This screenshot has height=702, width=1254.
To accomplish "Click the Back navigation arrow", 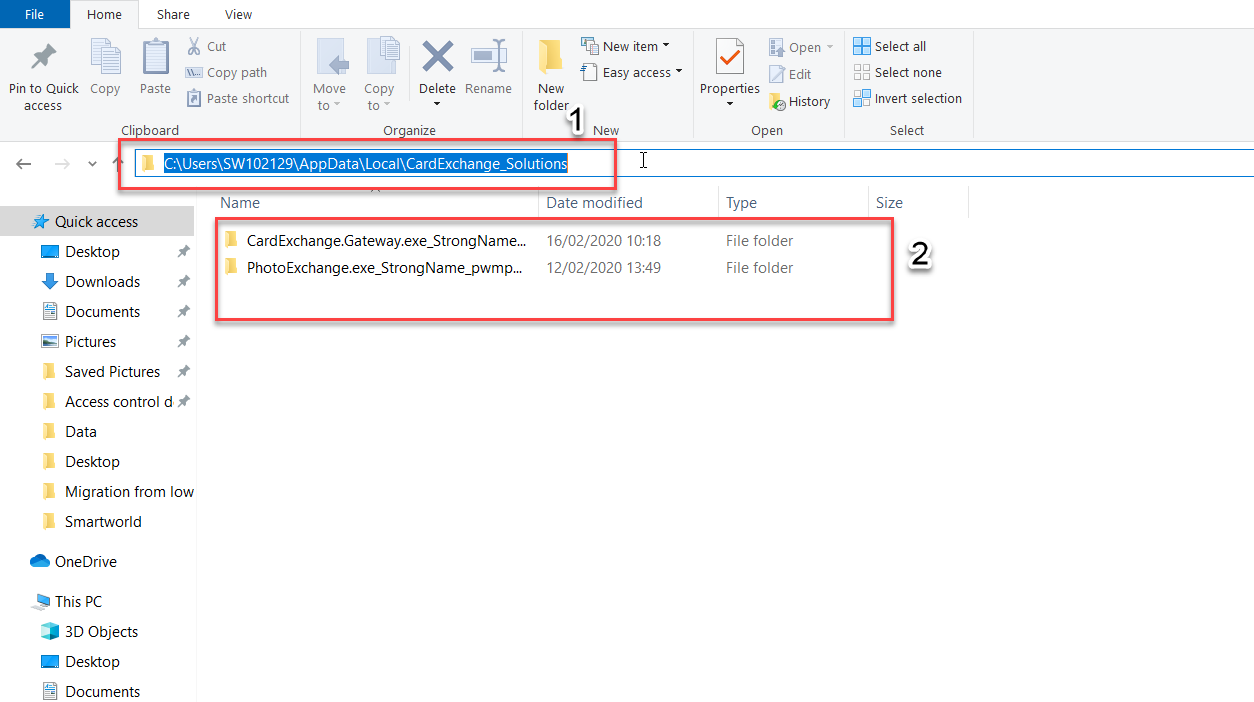I will (24, 163).
